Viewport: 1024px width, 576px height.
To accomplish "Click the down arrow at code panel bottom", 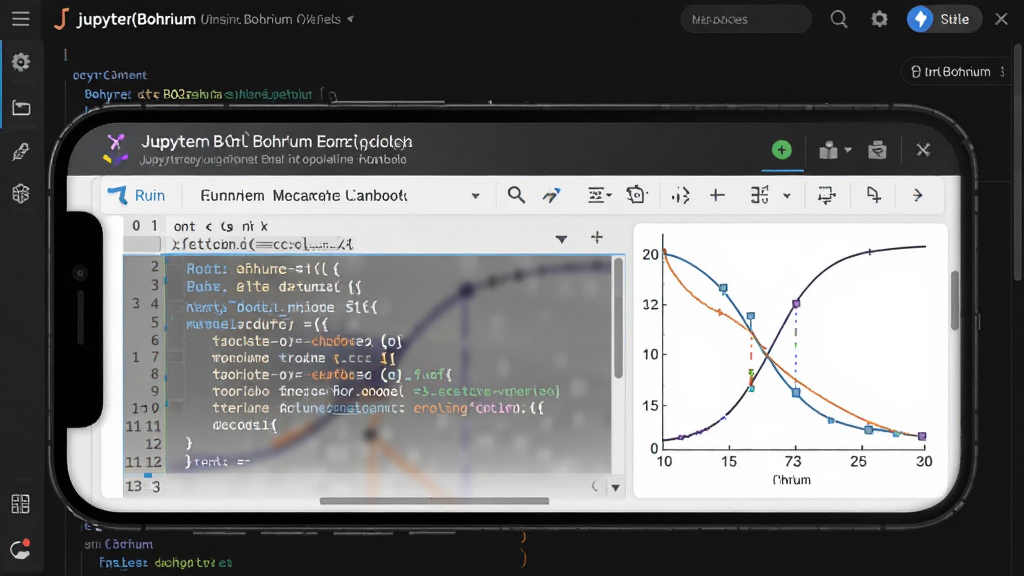I will (x=615, y=487).
